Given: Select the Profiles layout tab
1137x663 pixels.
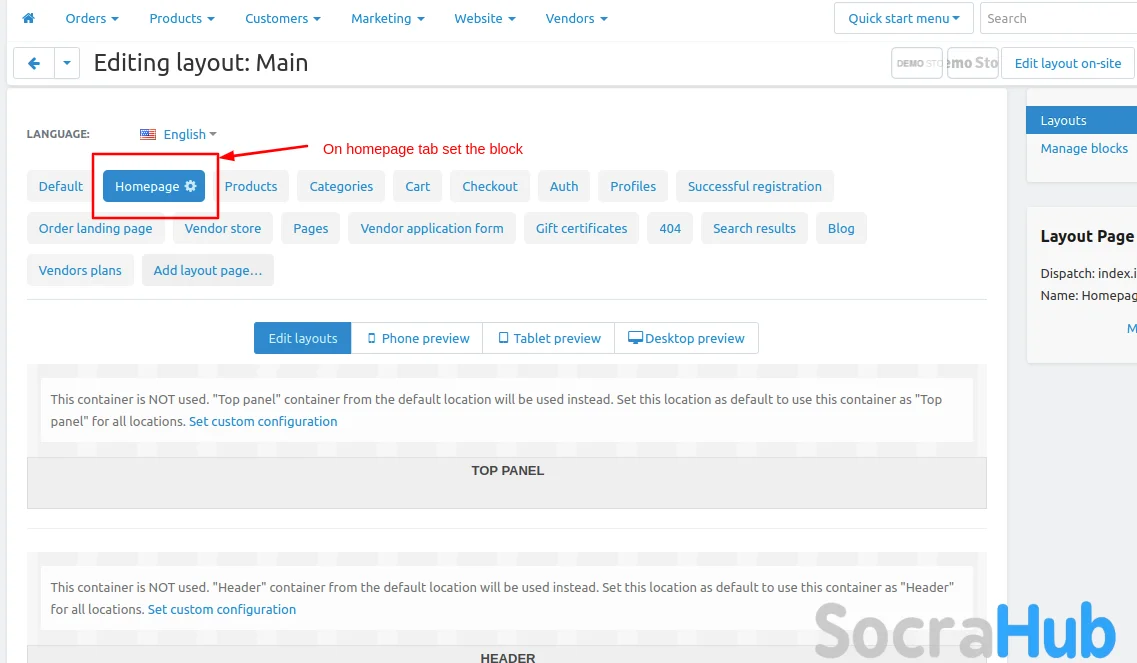Looking at the screenshot, I should click(633, 186).
